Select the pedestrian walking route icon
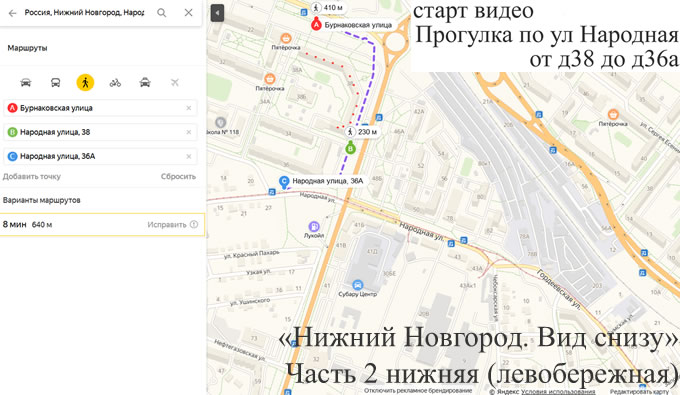 pyautogui.click(x=85, y=82)
